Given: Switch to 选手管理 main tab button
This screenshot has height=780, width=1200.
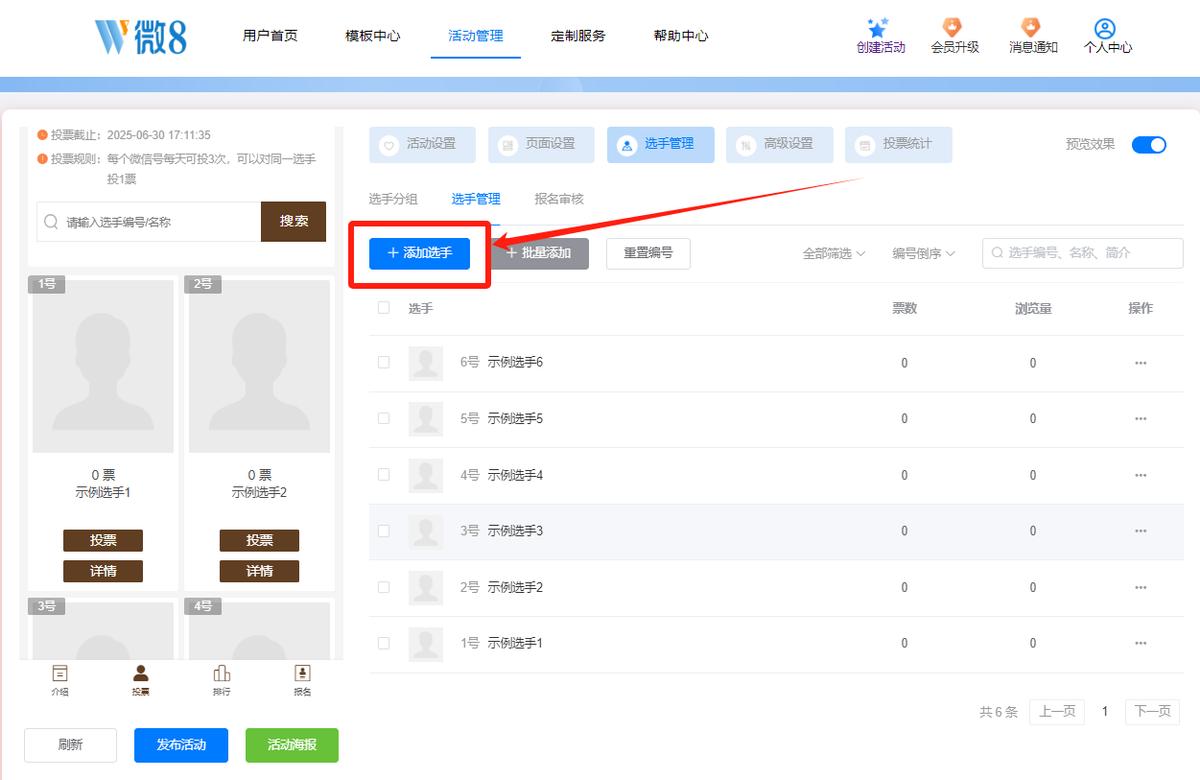Looking at the screenshot, I should [661, 144].
